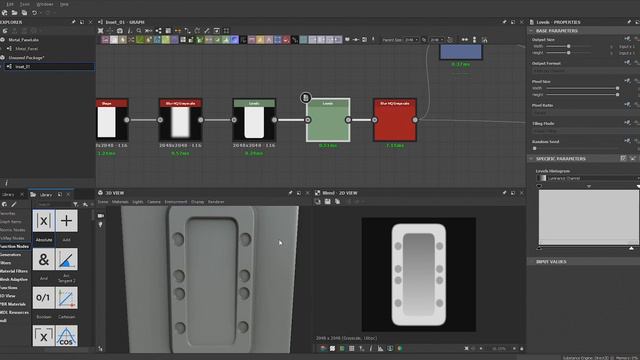Screen dimensions: 640x360
Task: Pin the 3D VIEW panel
Action: click(290, 193)
